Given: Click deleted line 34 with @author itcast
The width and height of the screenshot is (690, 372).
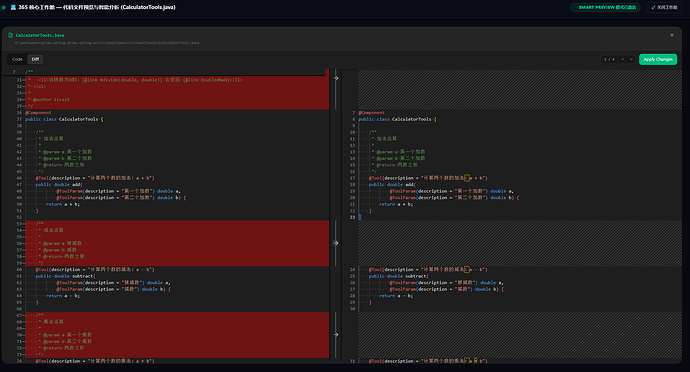Looking at the screenshot, I should click(x=48, y=99).
